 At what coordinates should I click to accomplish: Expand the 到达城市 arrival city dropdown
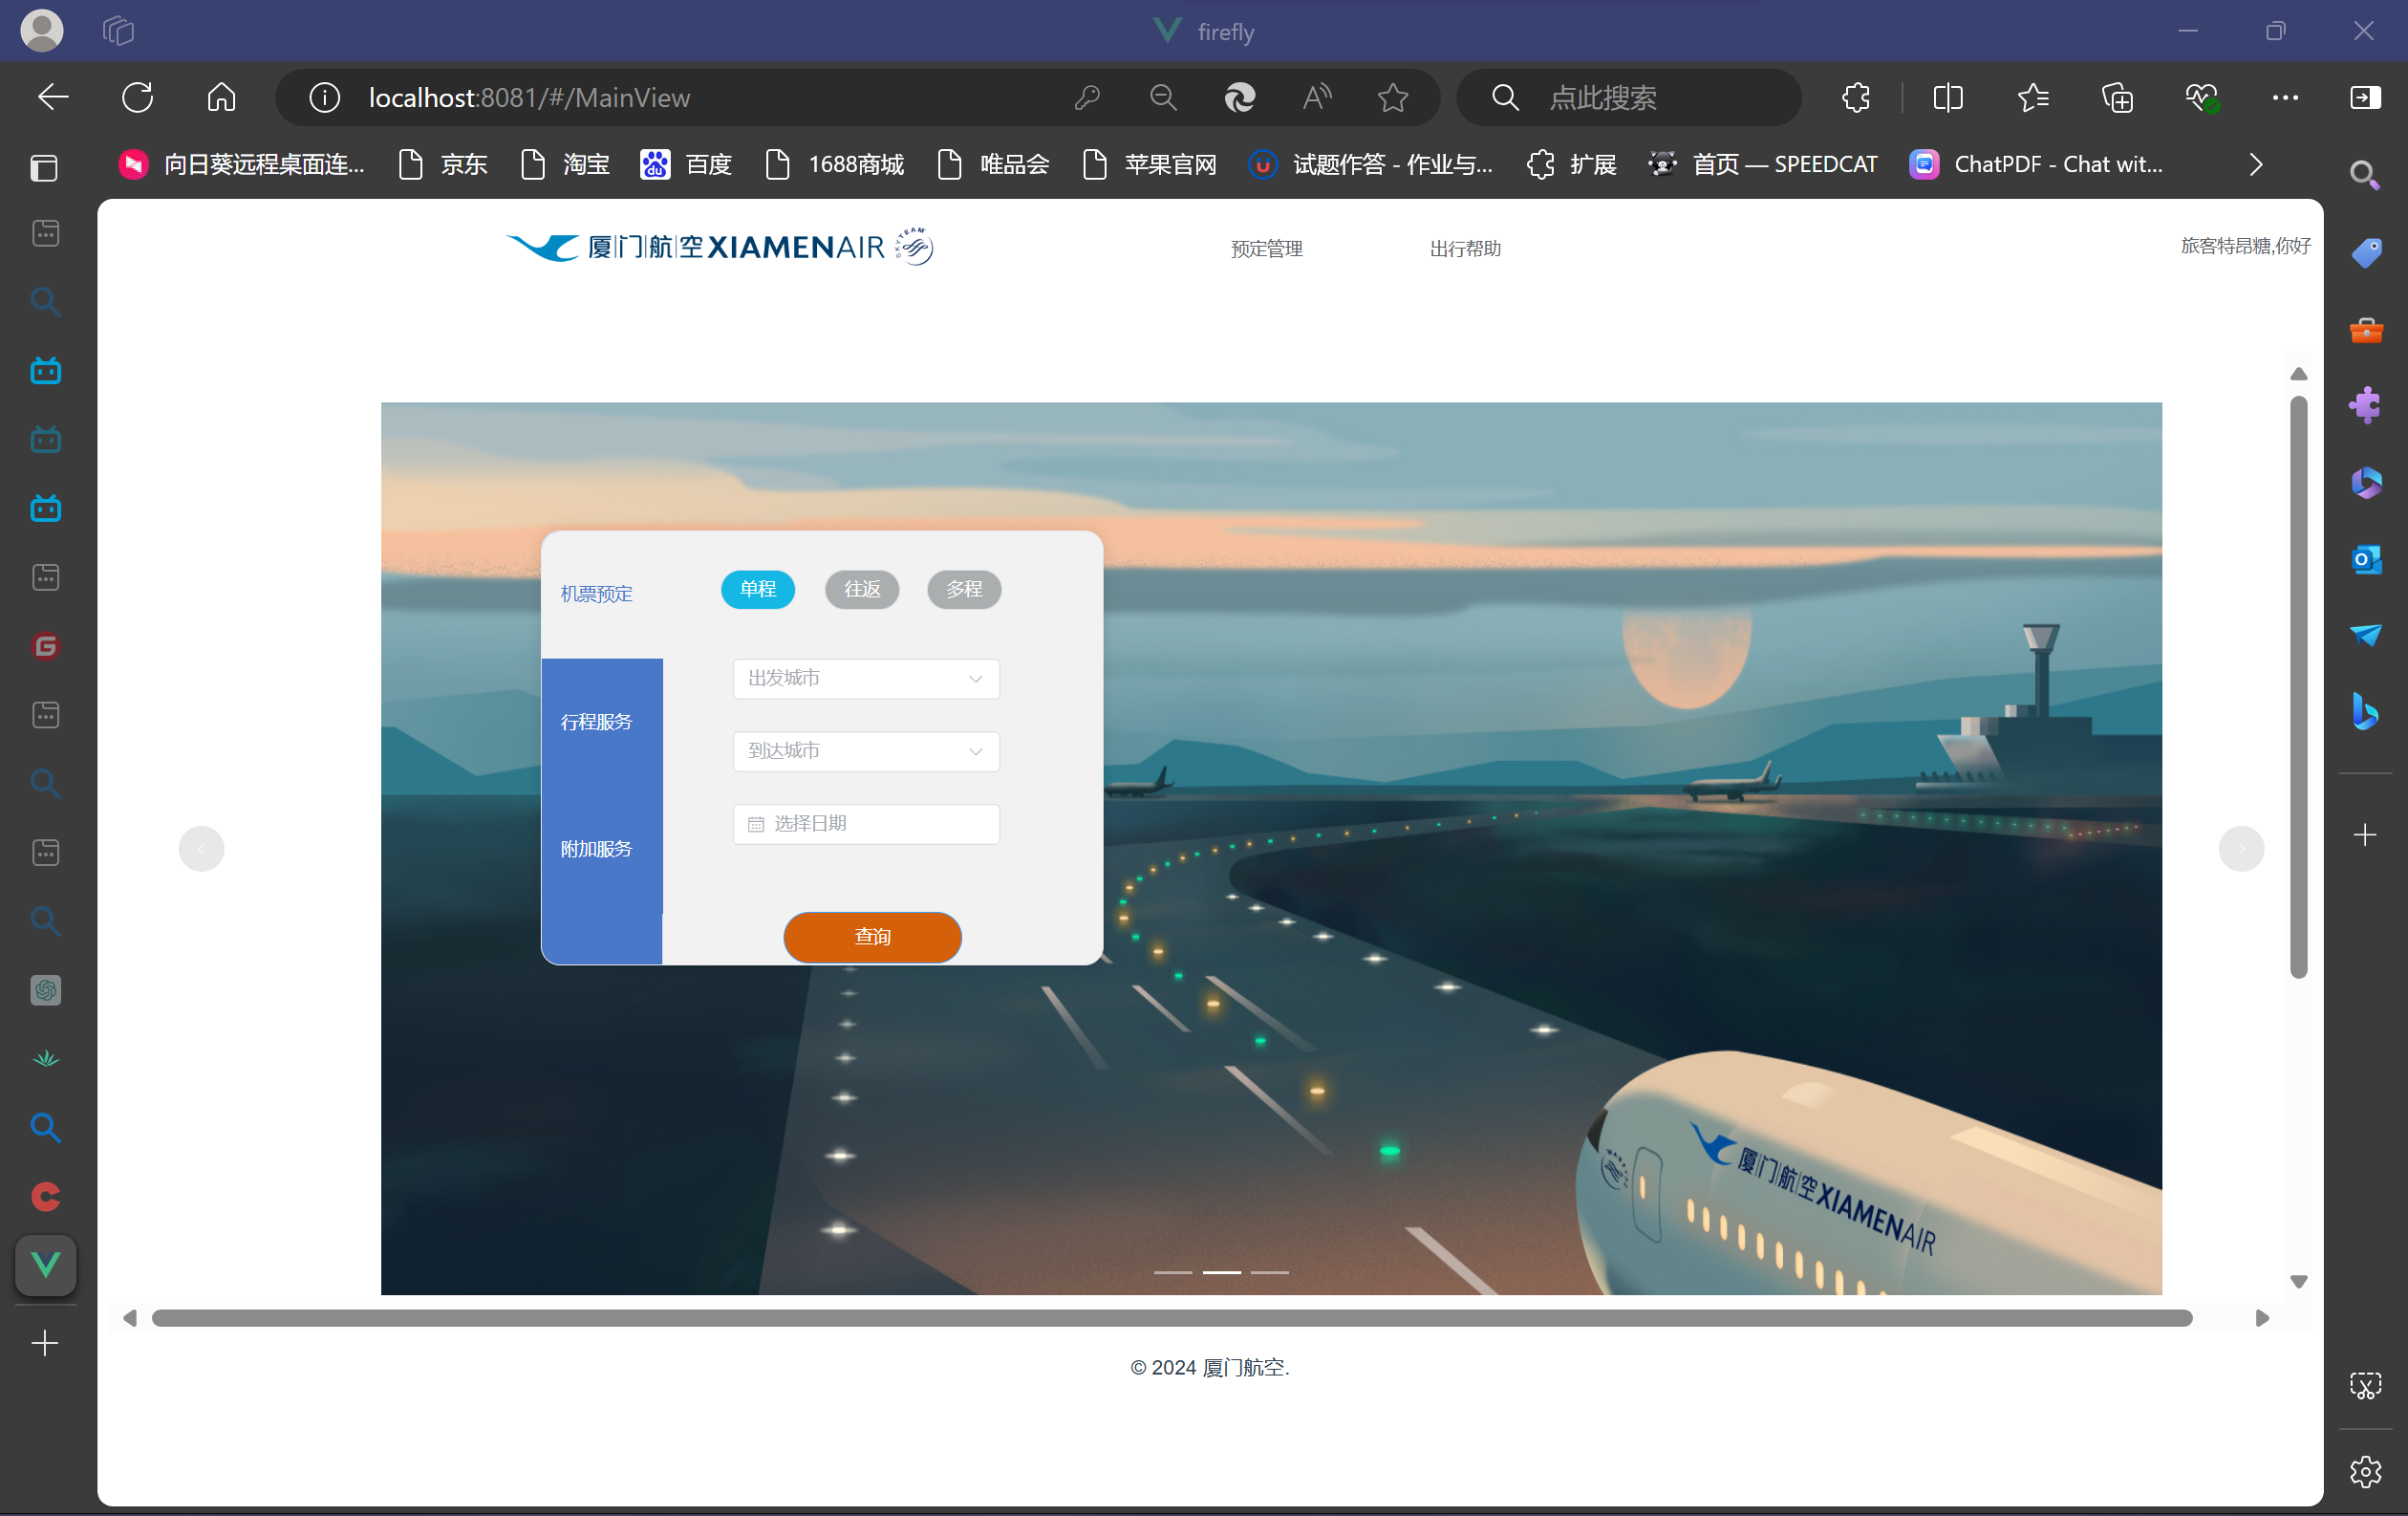(866, 751)
